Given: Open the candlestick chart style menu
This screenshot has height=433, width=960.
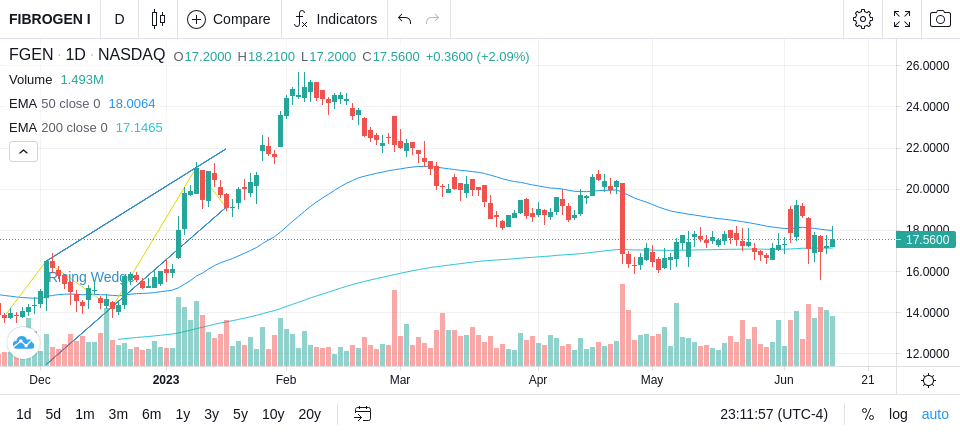Looking at the screenshot, I should click(158, 19).
